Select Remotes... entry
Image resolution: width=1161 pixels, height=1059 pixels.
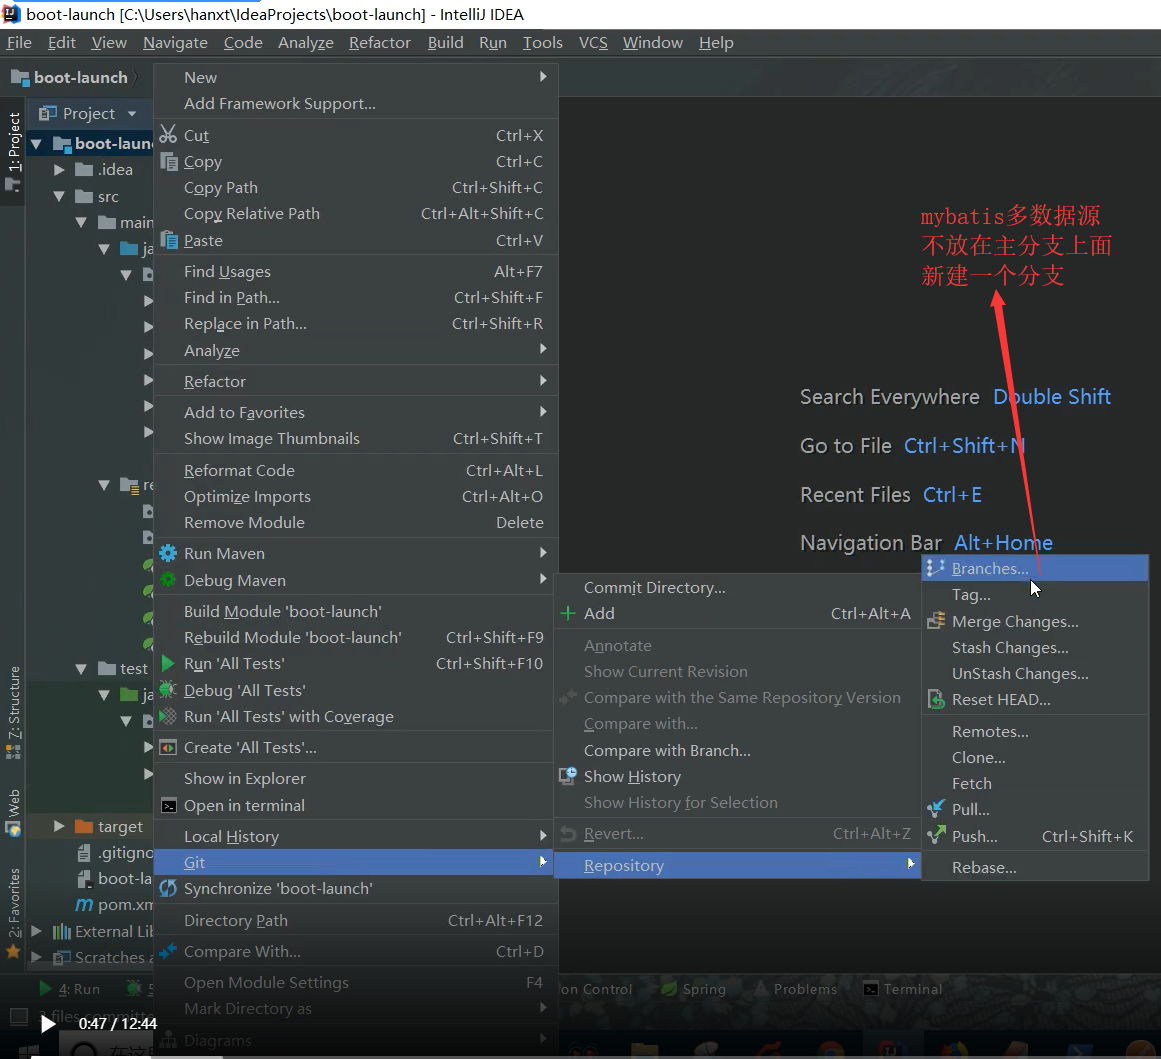click(x=1035, y=732)
